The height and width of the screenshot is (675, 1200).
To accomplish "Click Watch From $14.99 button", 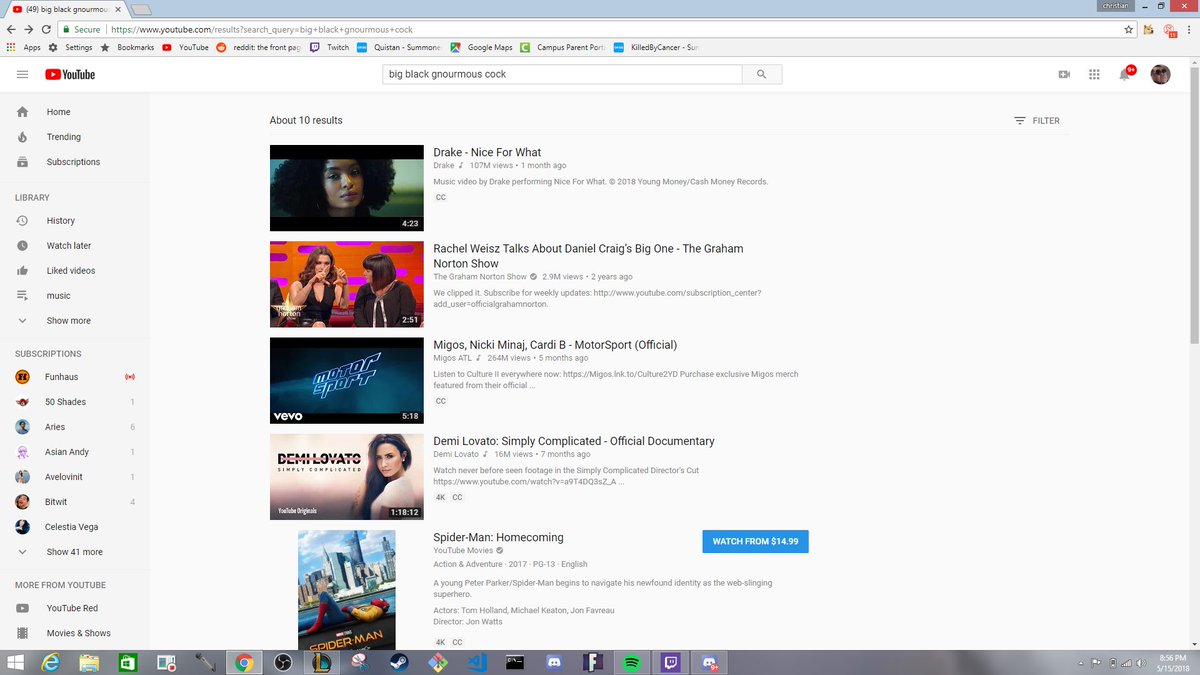I will tap(755, 541).
